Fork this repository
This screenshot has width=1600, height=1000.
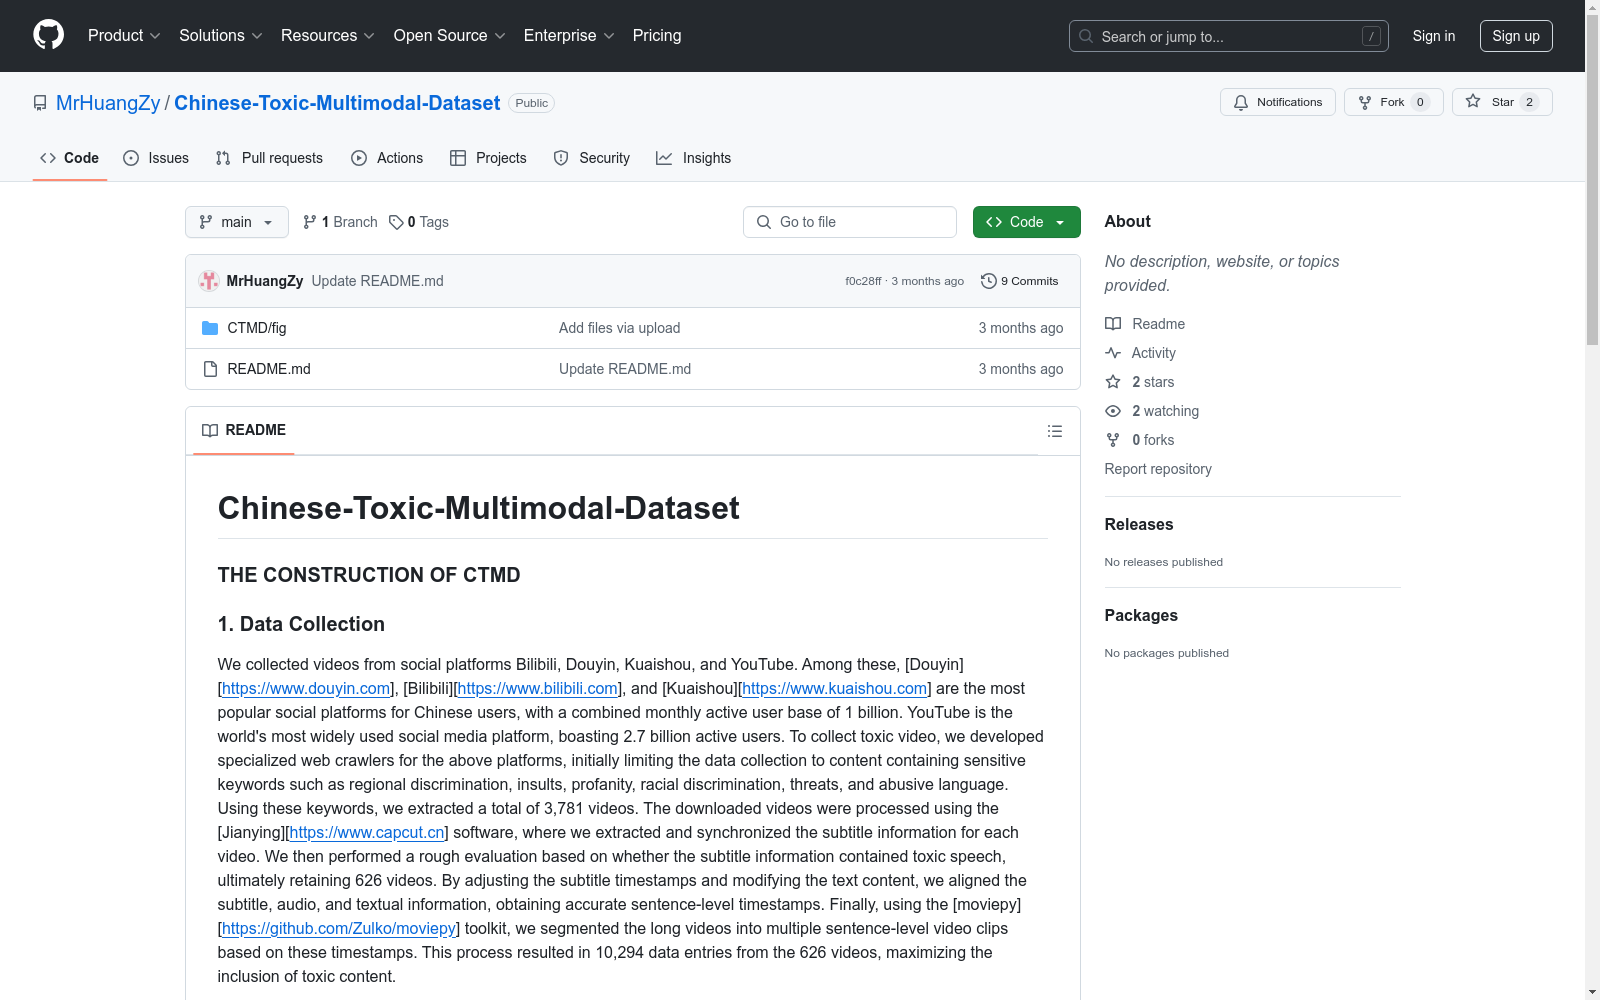click(x=1393, y=102)
